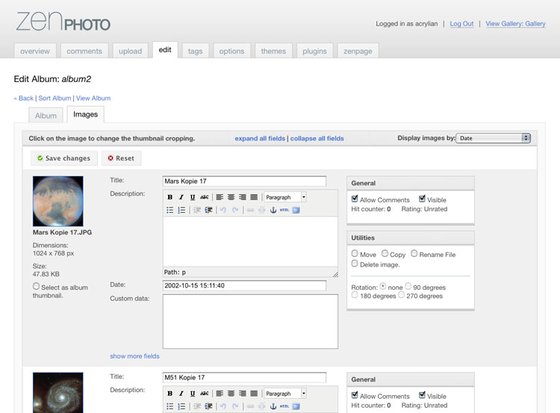Open the Paragraph format dropdown for Mars Kopie
560x413 pixels.
click(285, 197)
